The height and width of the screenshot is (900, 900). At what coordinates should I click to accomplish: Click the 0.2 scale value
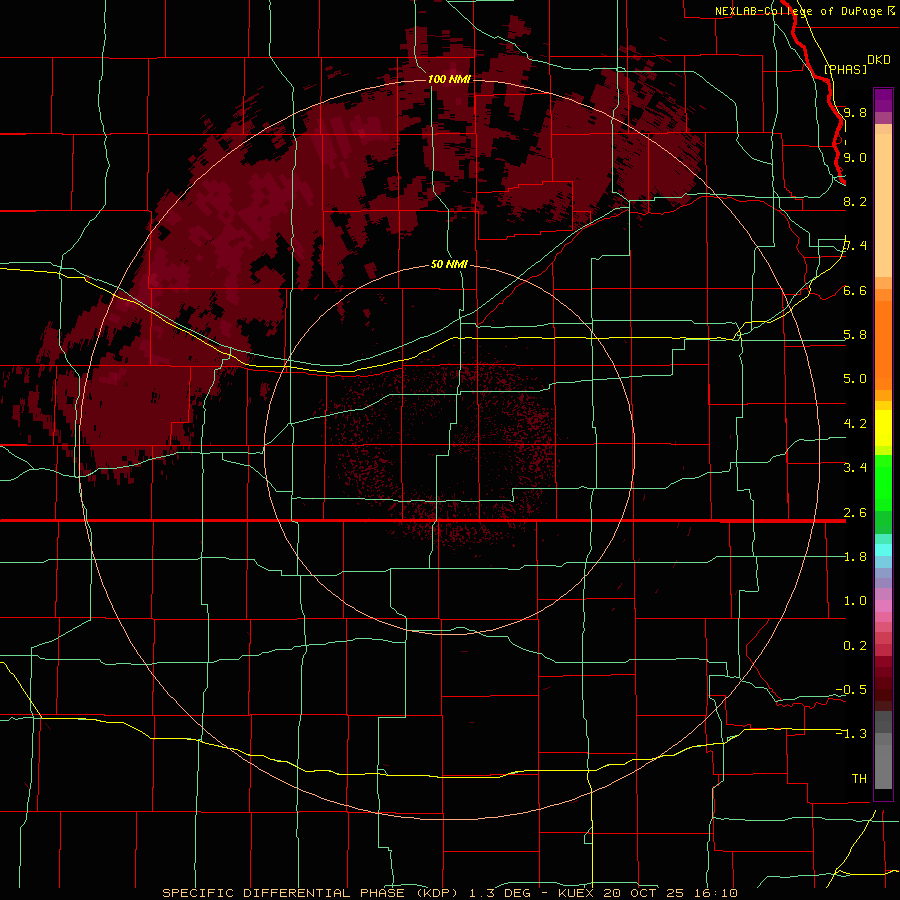click(855, 646)
